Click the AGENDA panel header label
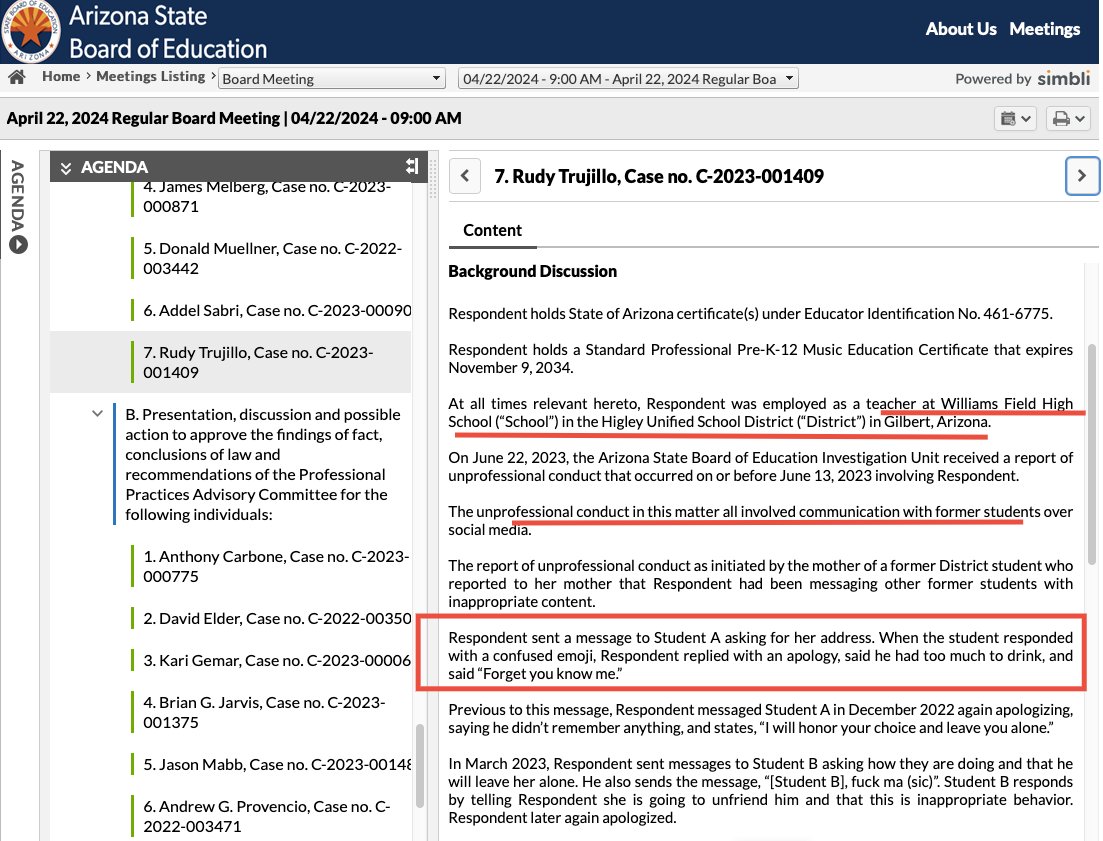This screenshot has height=841, width=1103. pyautogui.click(x=115, y=167)
